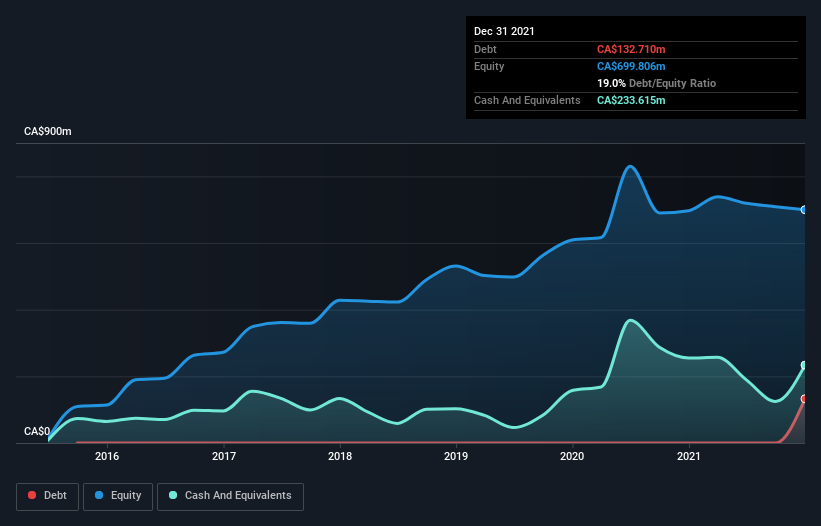
Task: Click the CA$699.806m equity value
Action: [631, 66]
